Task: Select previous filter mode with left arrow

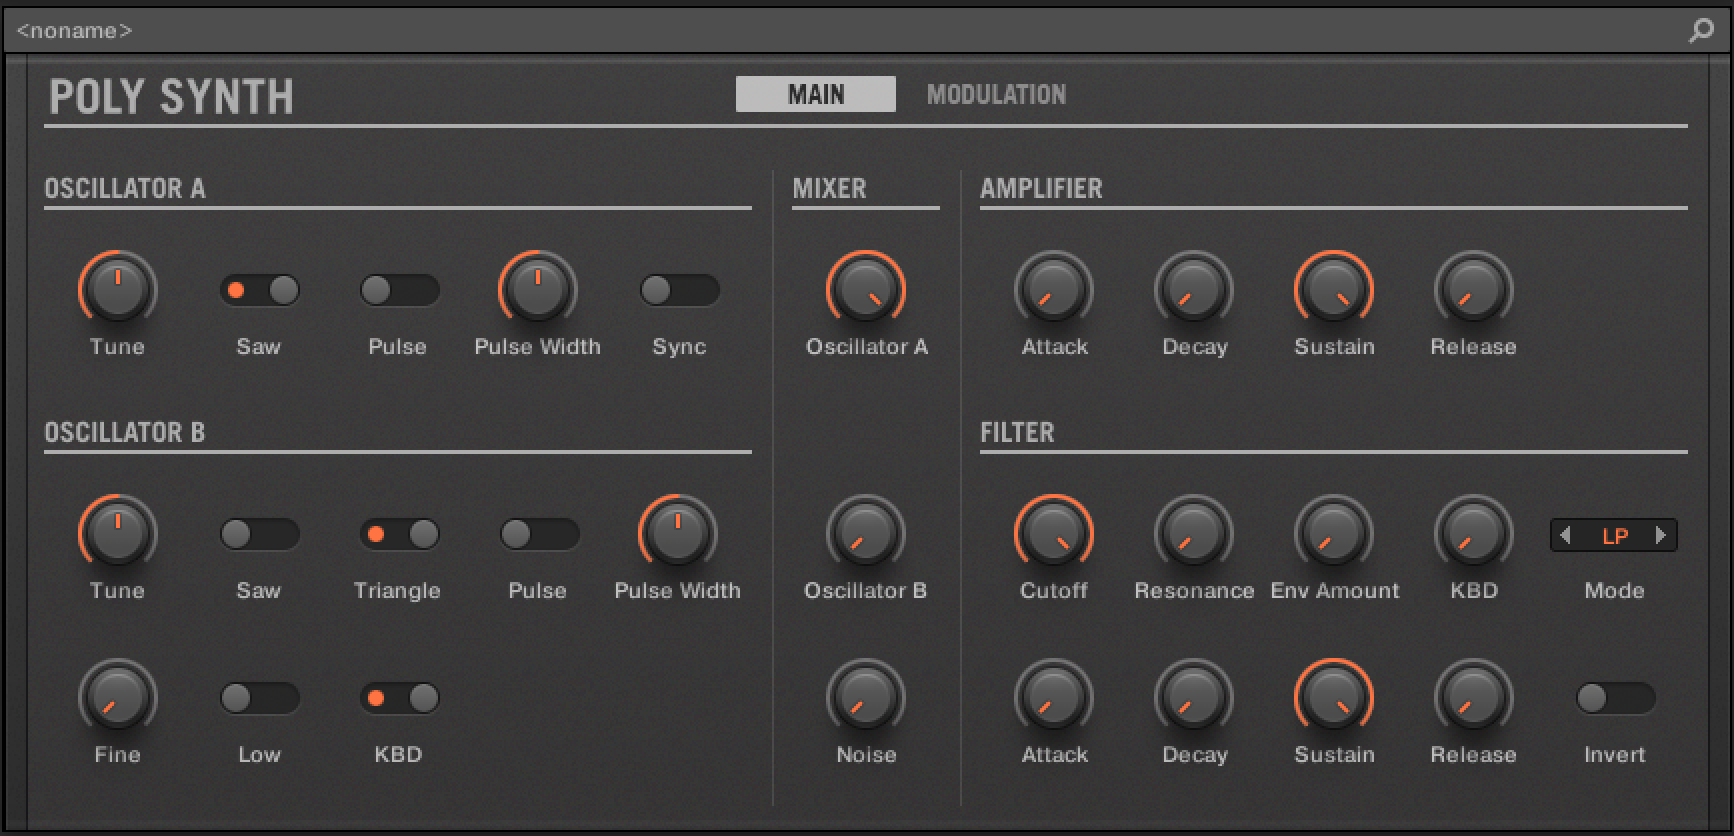Action: pyautogui.click(x=1566, y=535)
